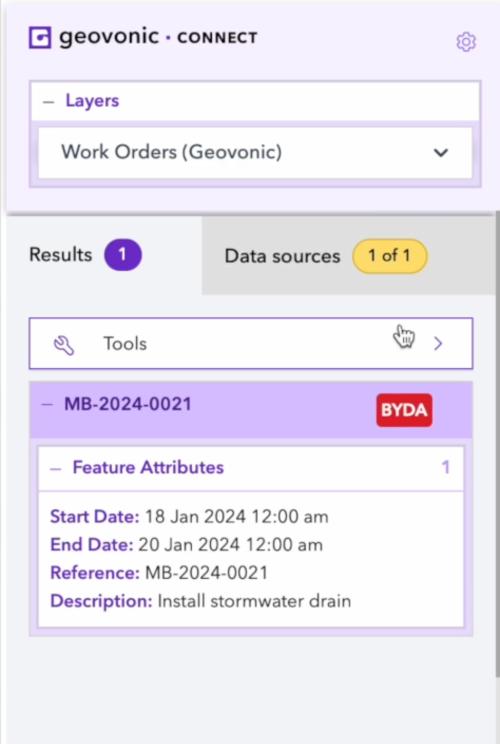The width and height of the screenshot is (500, 744).
Task: Expand Tools using the right chevron
Action: tap(438, 344)
